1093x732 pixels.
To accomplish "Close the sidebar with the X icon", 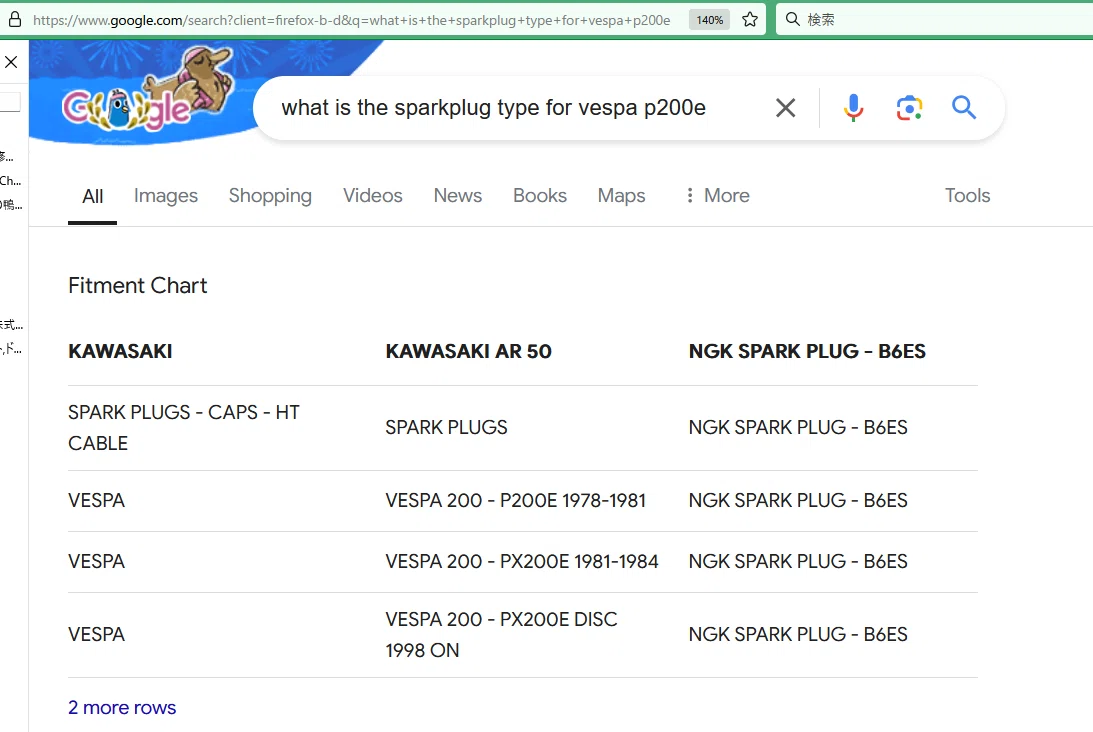I will click(11, 62).
